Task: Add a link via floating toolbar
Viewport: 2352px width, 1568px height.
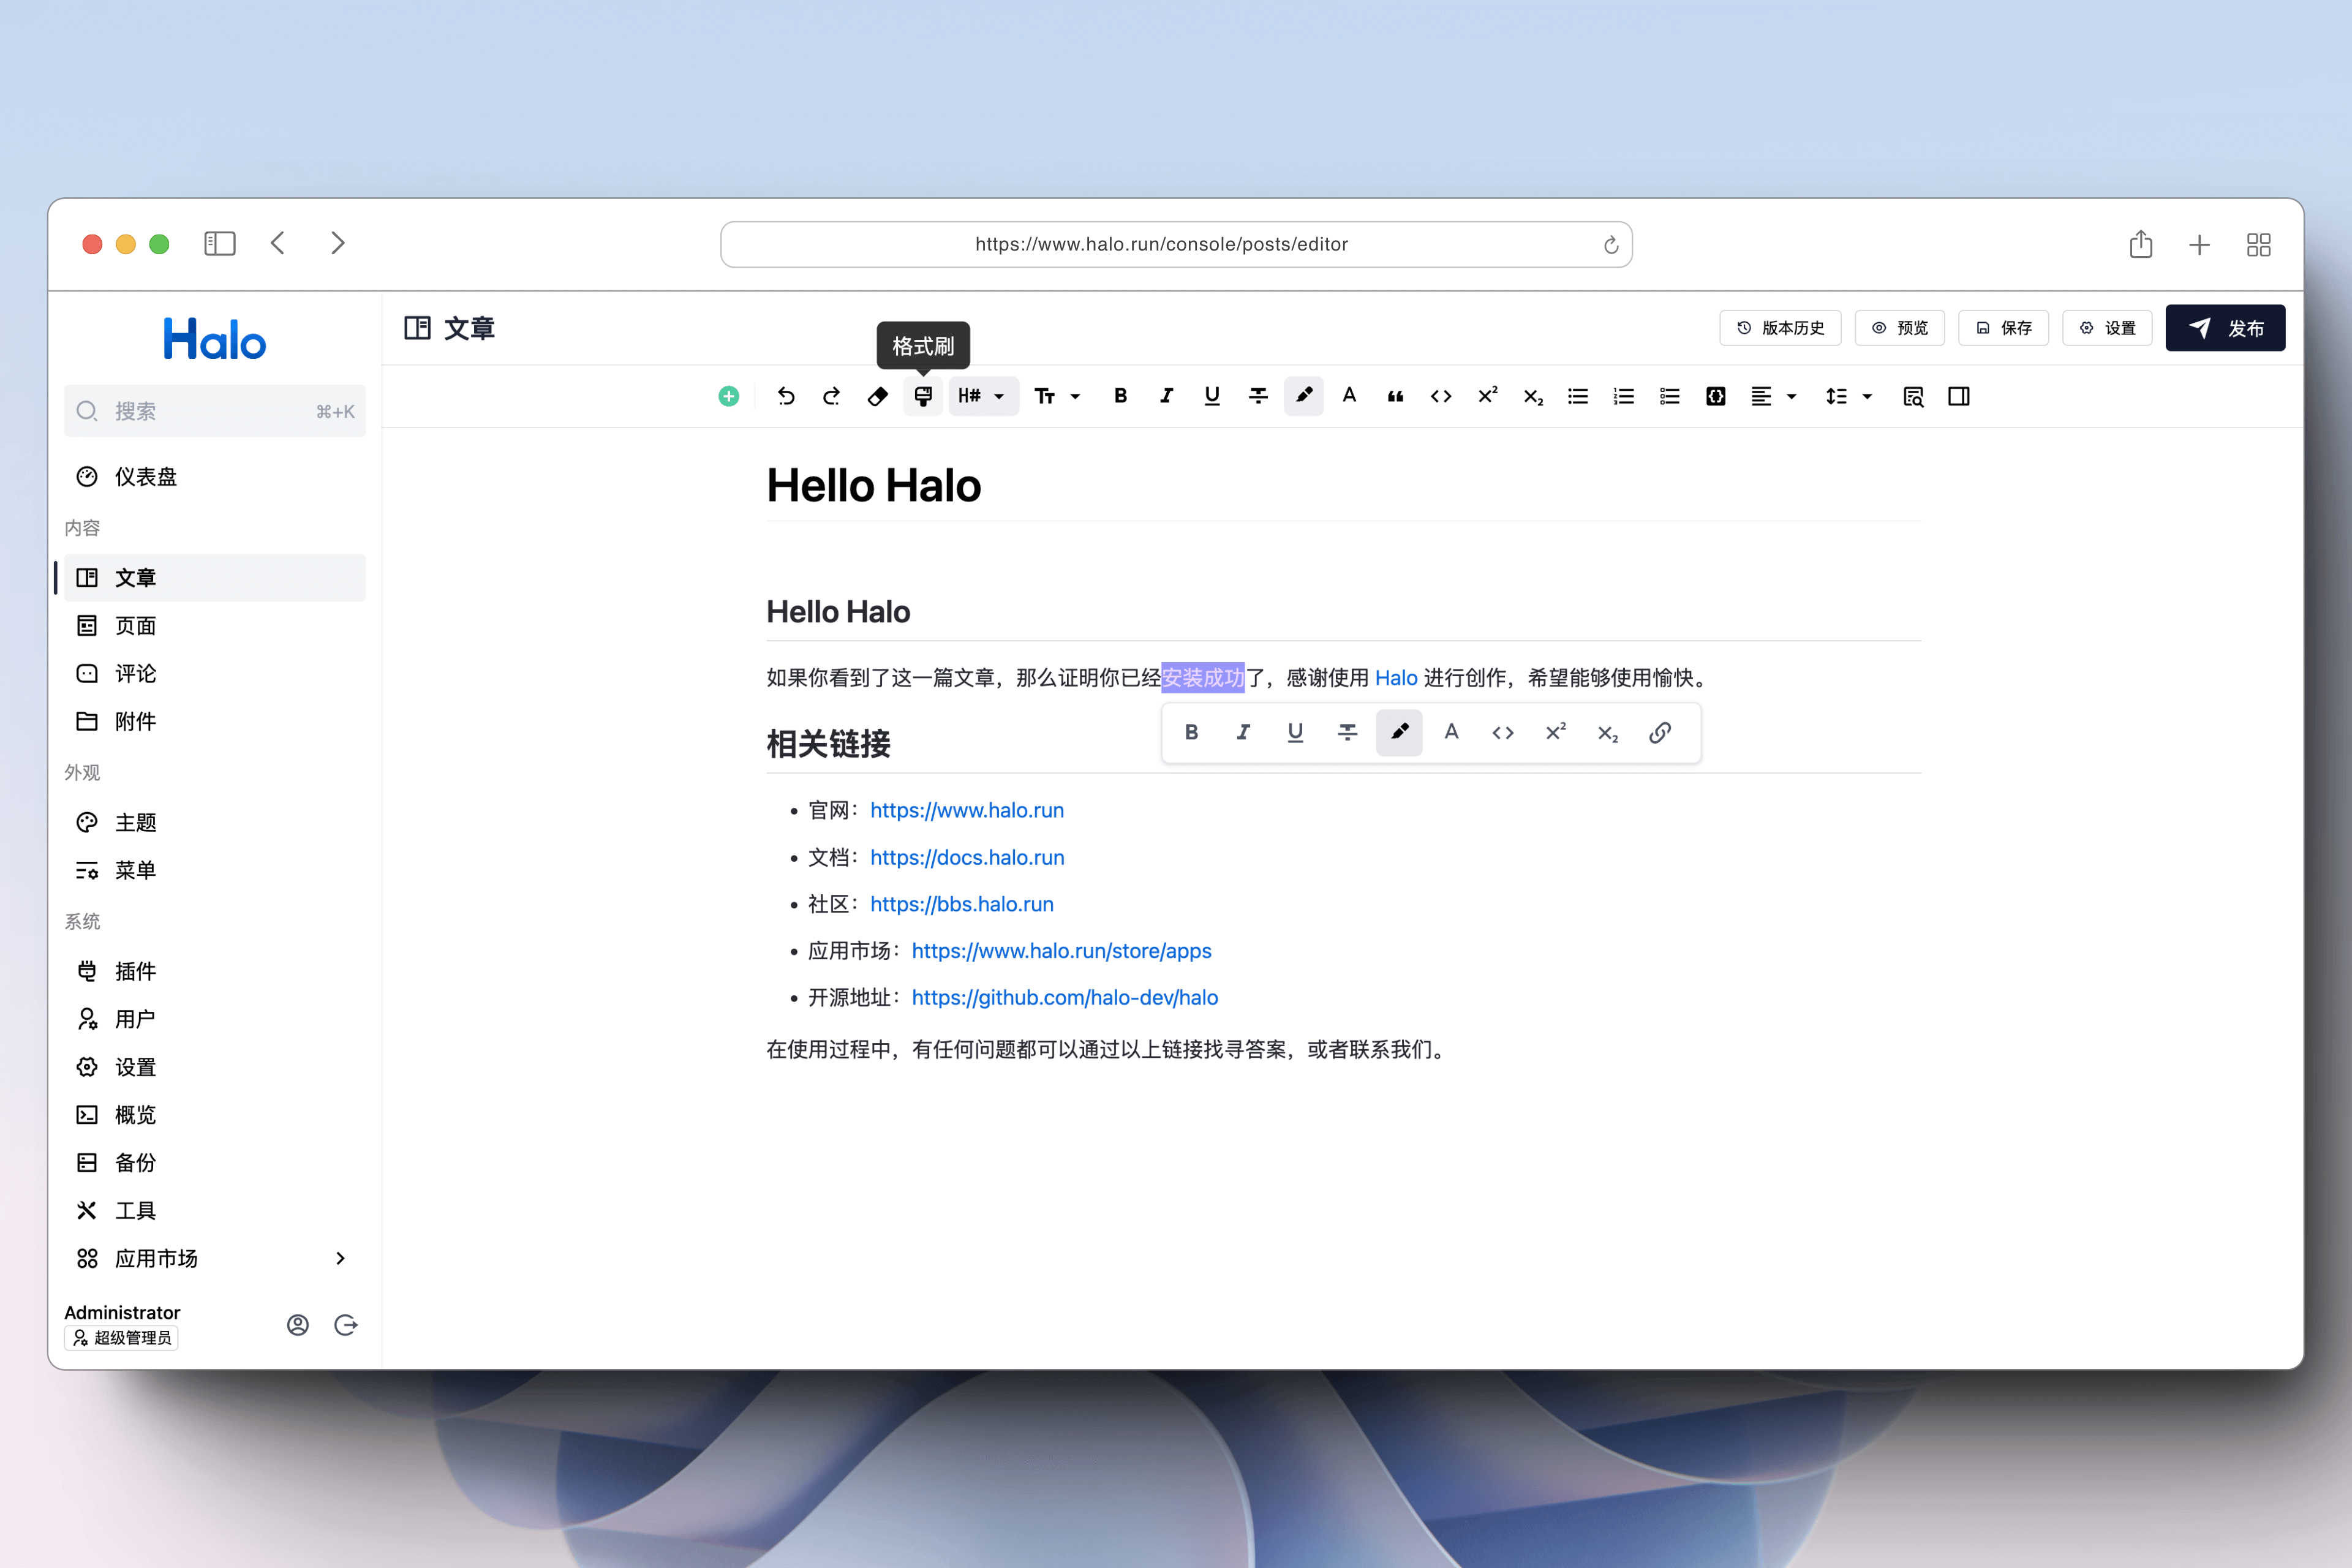Action: tap(1660, 732)
